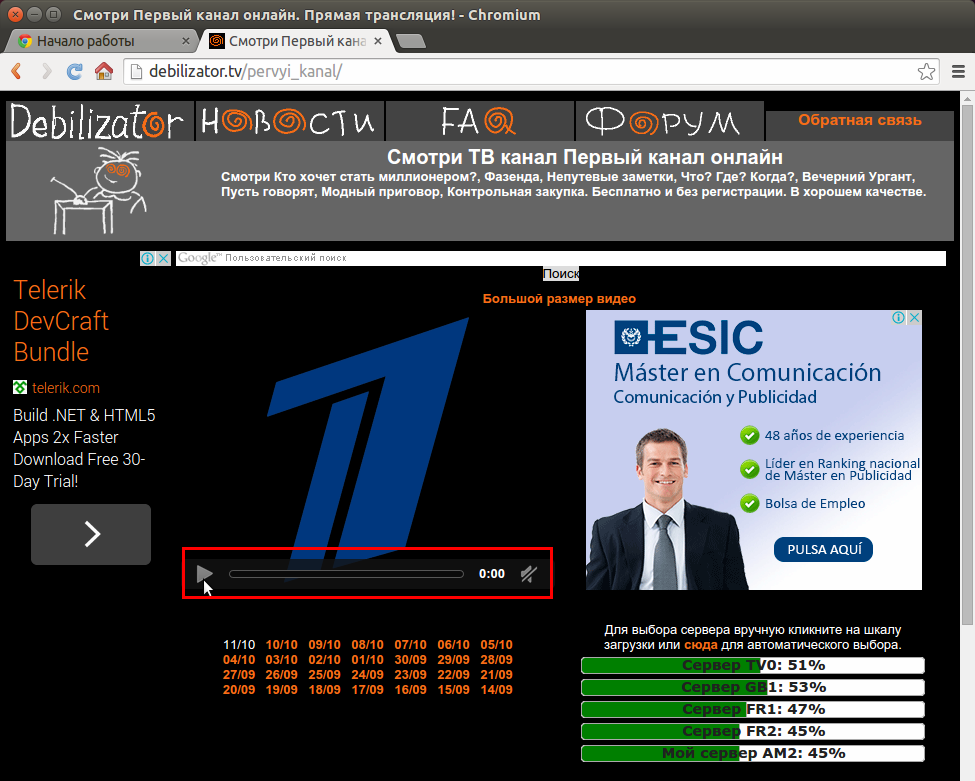Viewport: 975px width, 781px height.
Task: Select the Сервер FR1 load bar
Action: (753, 709)
